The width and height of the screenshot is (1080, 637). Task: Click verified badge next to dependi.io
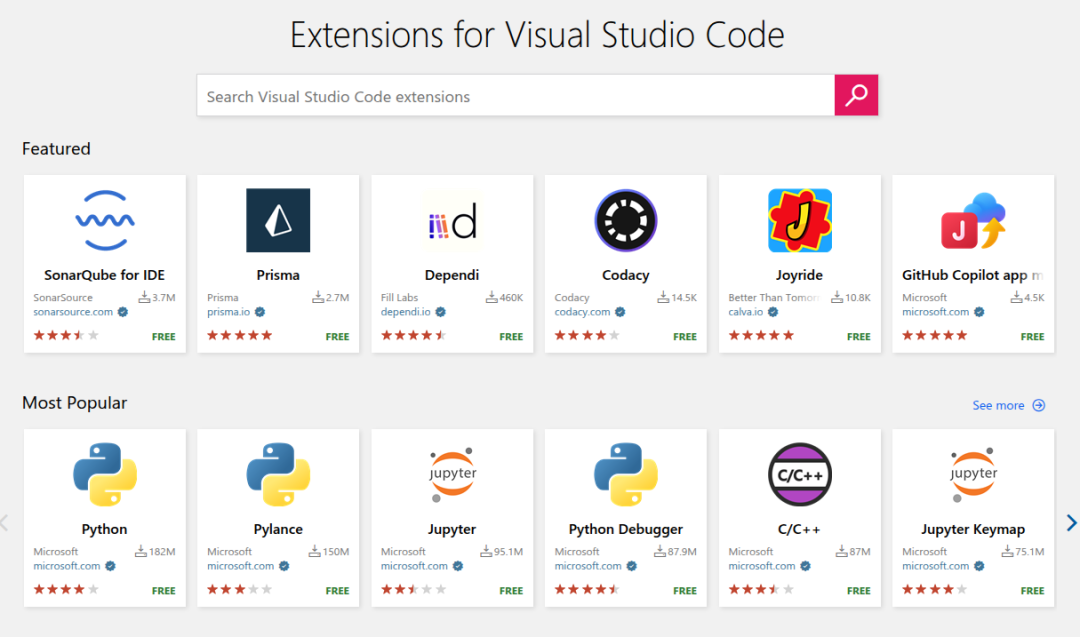tap(440, 312)
